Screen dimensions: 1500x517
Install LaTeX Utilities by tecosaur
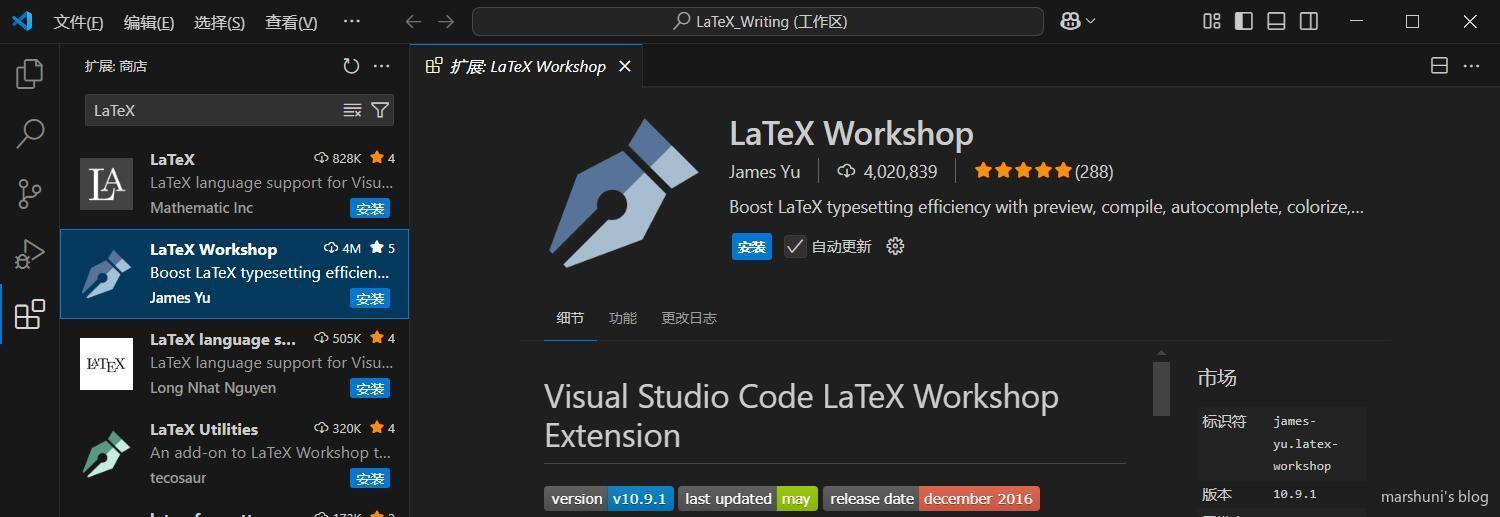370,479
